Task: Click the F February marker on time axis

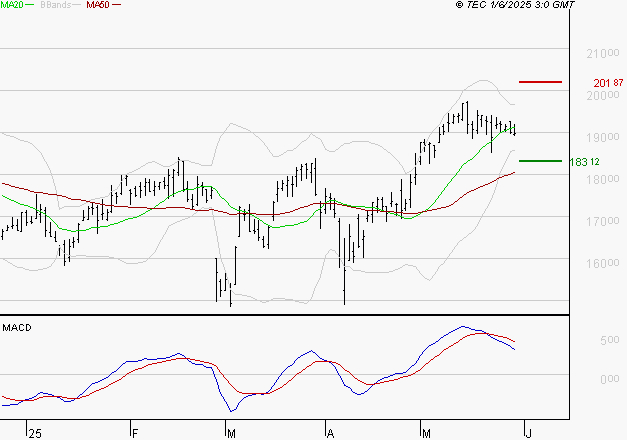Action: tap(135, 434)
